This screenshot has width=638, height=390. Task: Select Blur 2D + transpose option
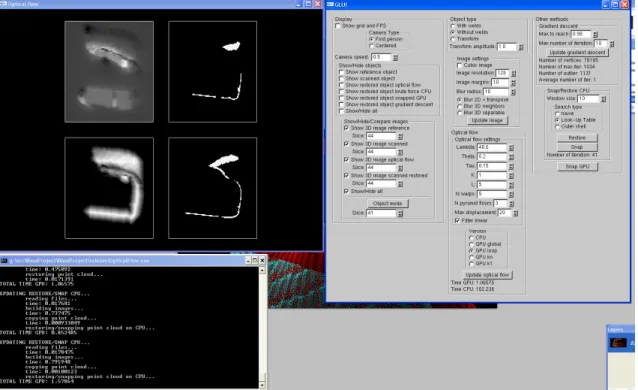460,99
